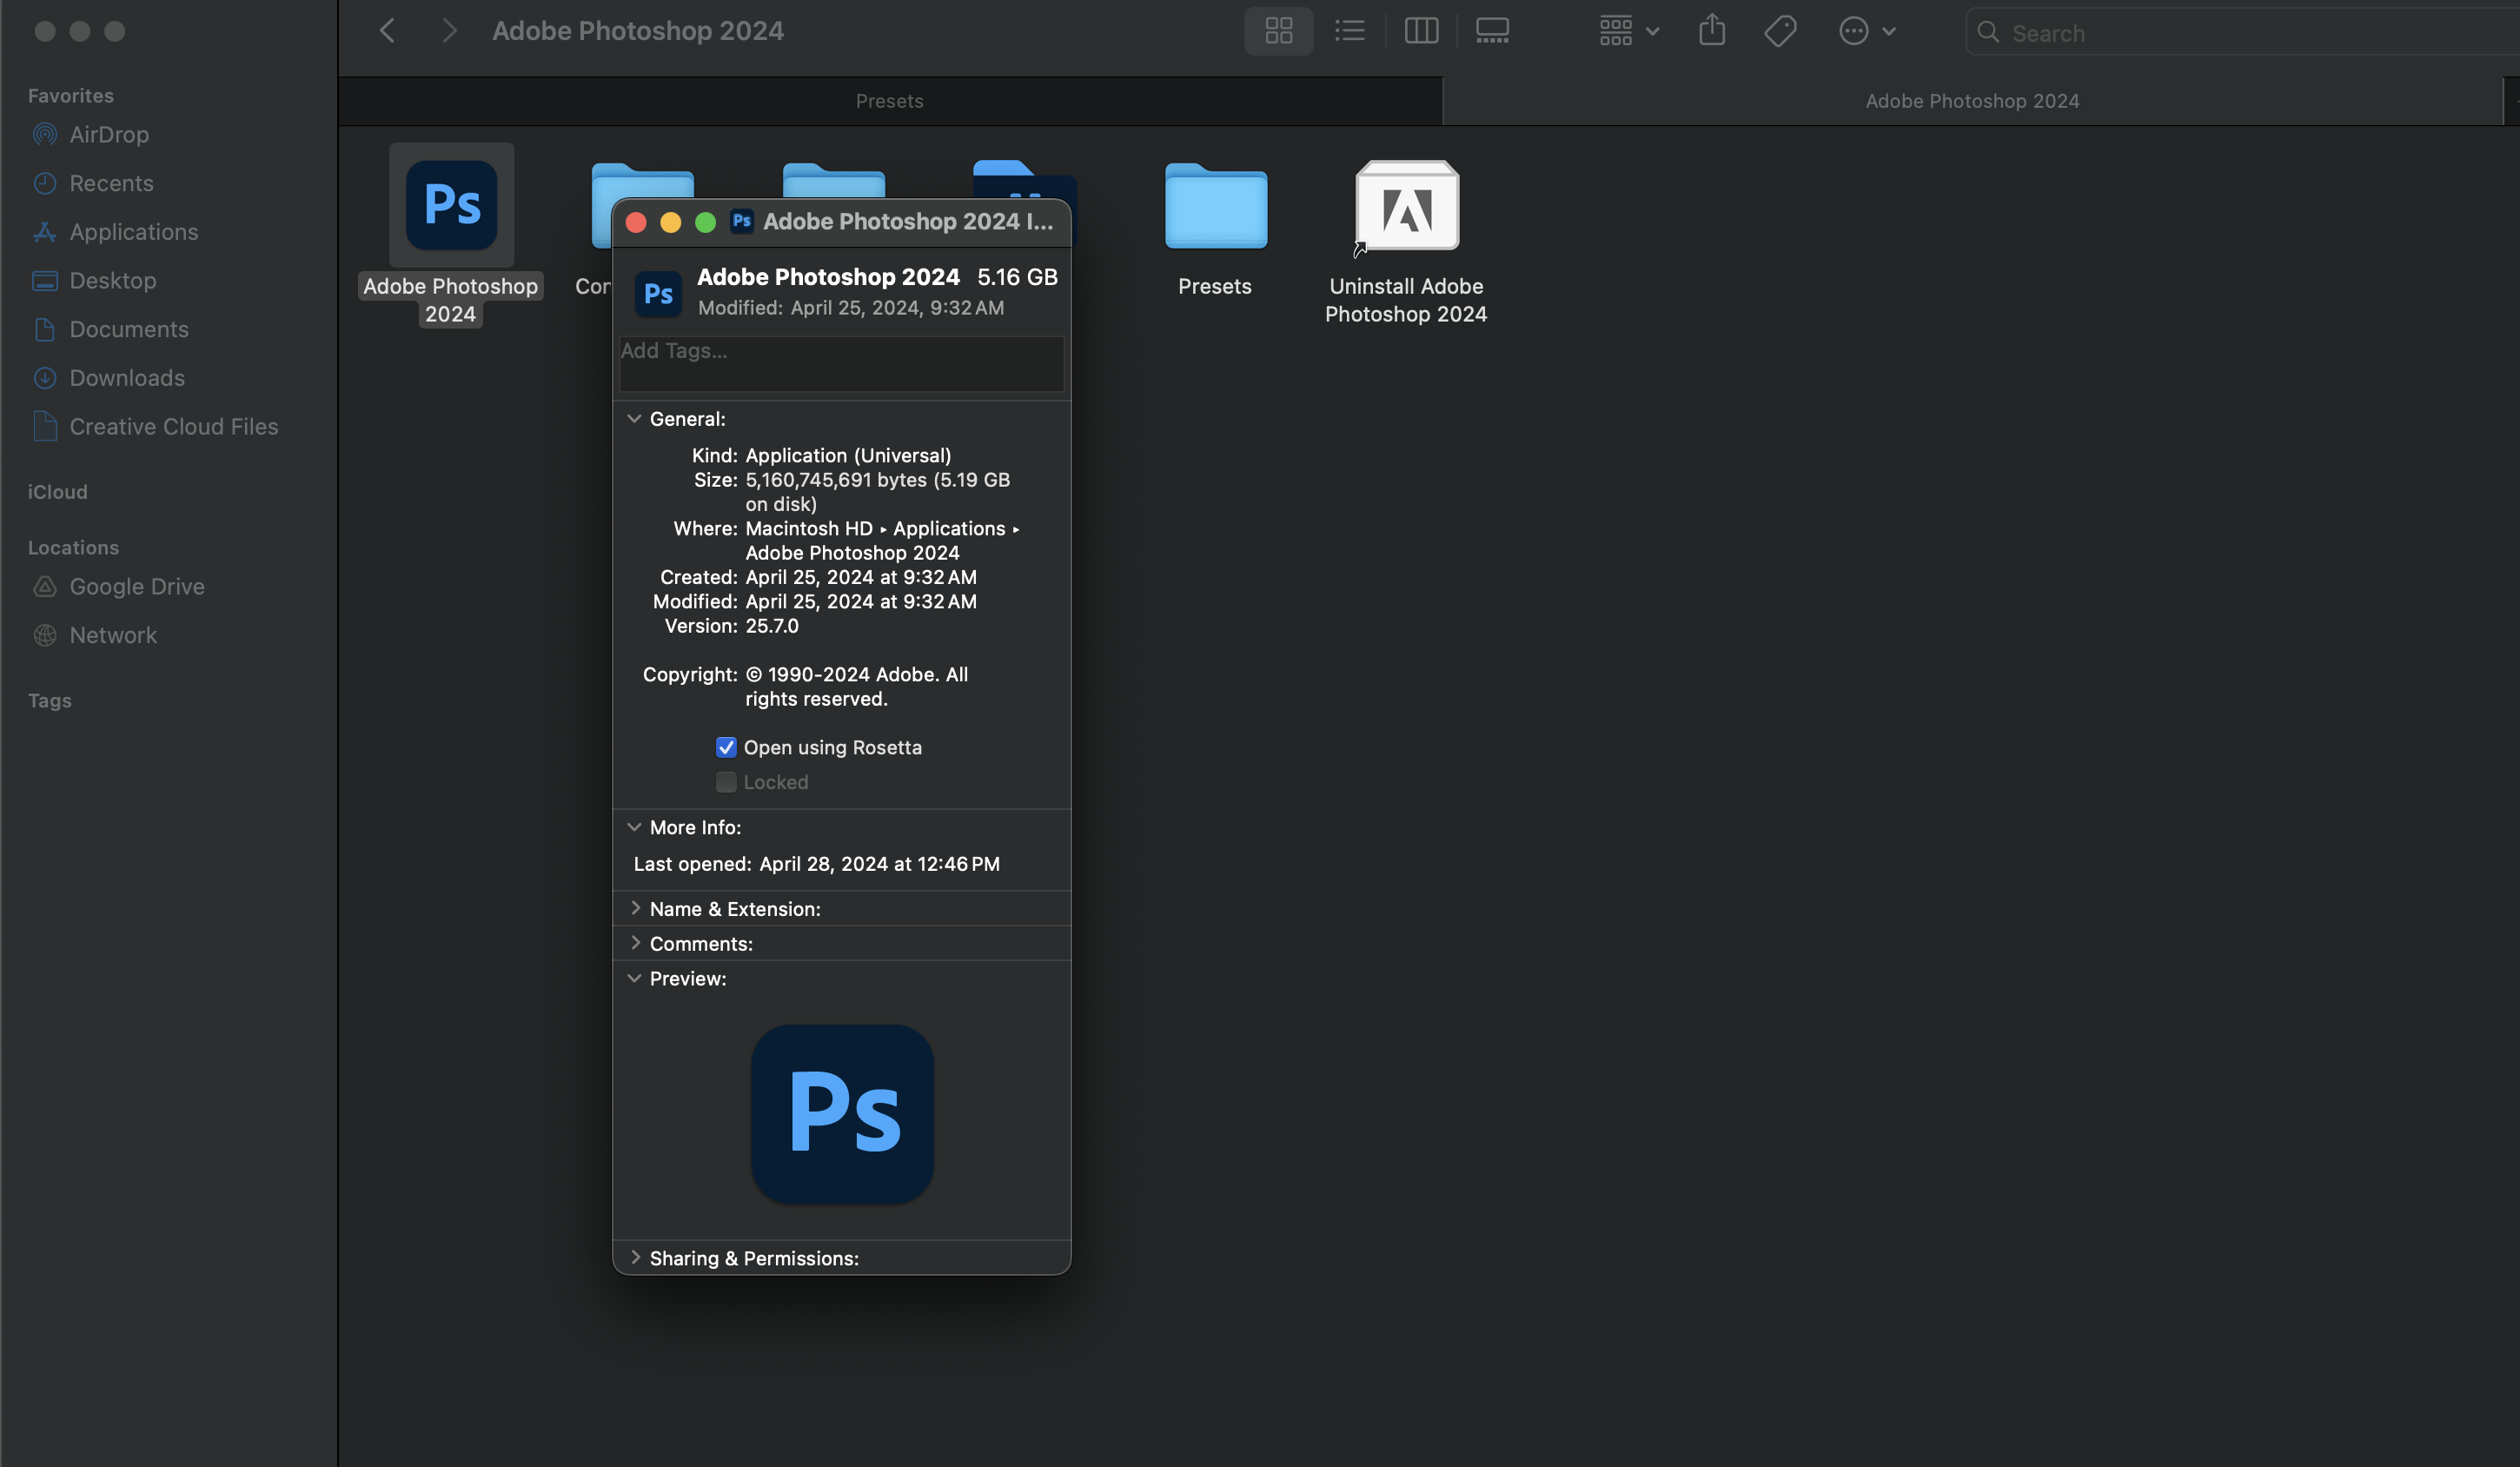The image size is (2520, 1467).
Task: Switch to list view in the toolbar
Action: pyautogui.click(x=1349, y=31)
